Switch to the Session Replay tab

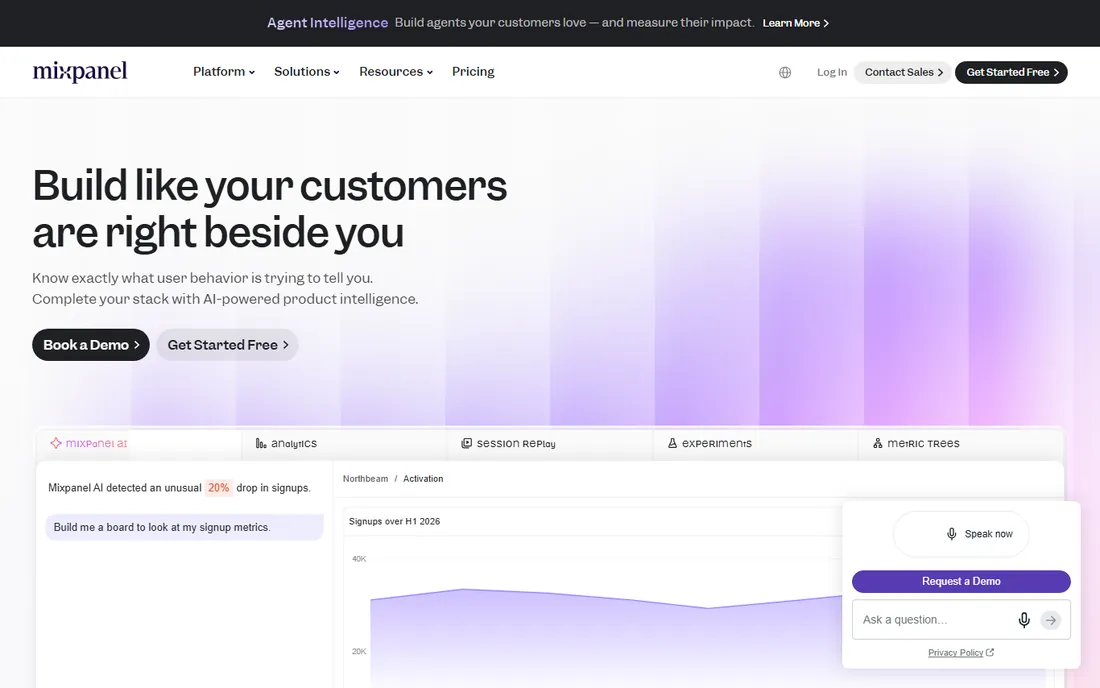(x=550, y=443)
